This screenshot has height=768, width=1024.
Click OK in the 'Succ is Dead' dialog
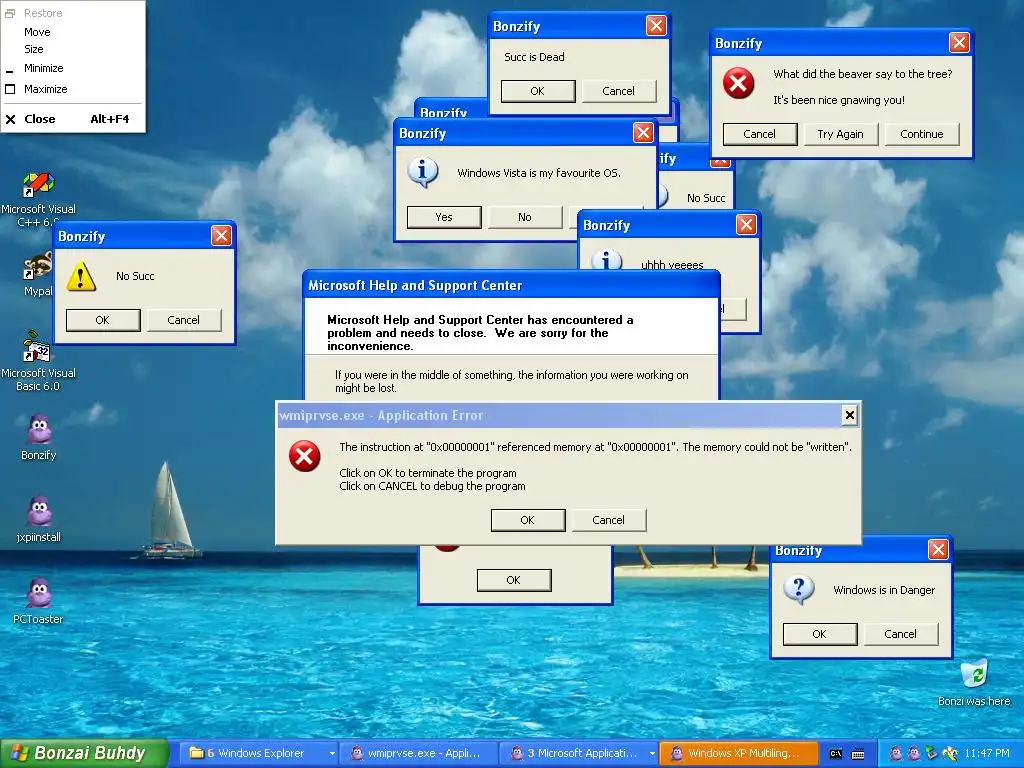tap(537, 91)
